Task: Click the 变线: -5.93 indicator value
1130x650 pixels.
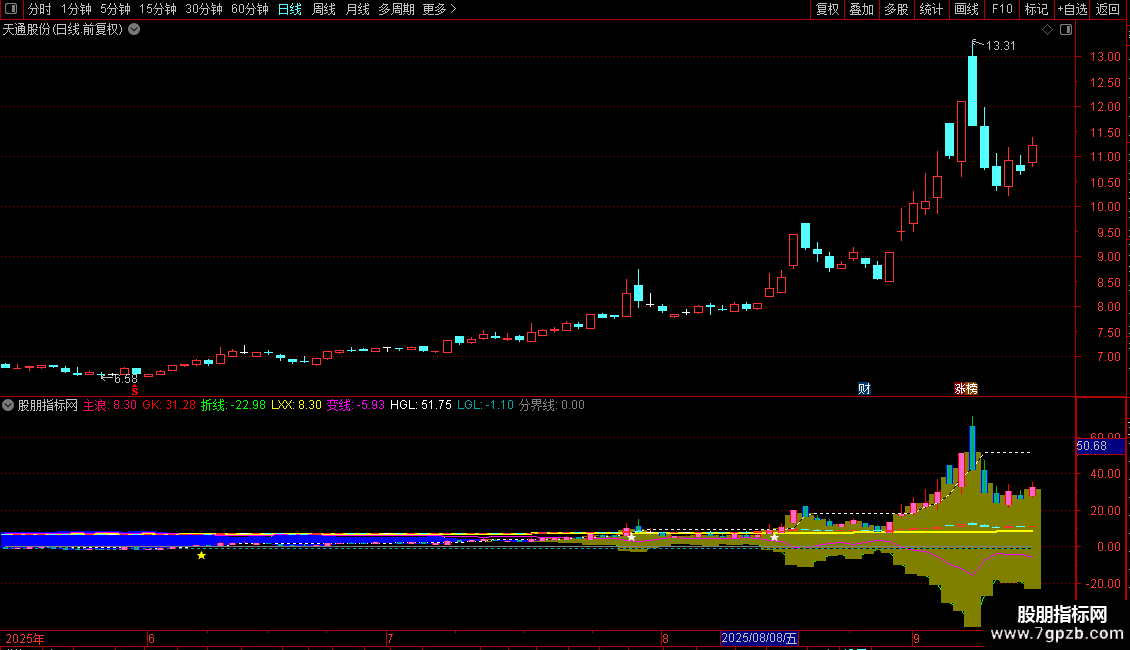Action: pyautogui.click(x=355, y=405)
